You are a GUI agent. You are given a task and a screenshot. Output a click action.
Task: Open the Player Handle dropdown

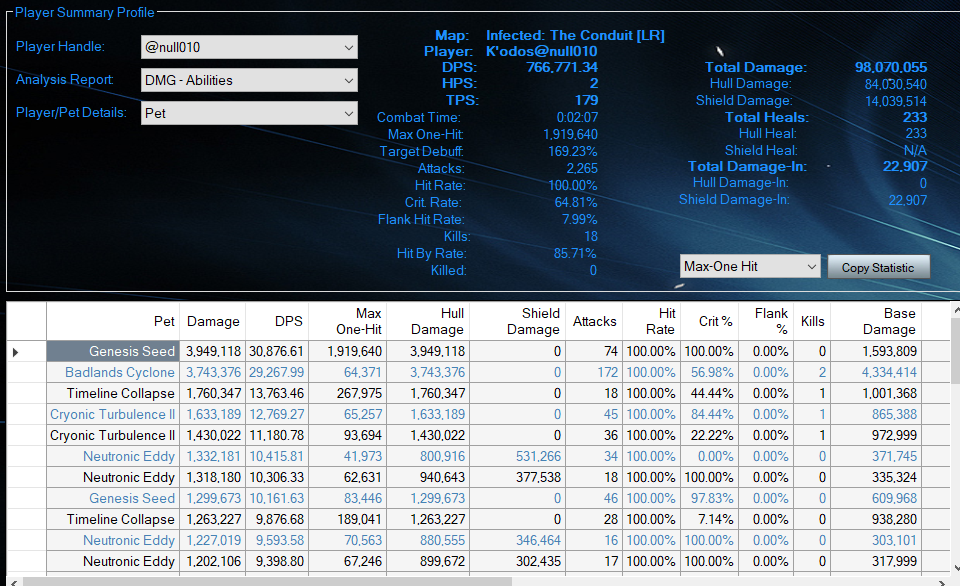point(249,47)
